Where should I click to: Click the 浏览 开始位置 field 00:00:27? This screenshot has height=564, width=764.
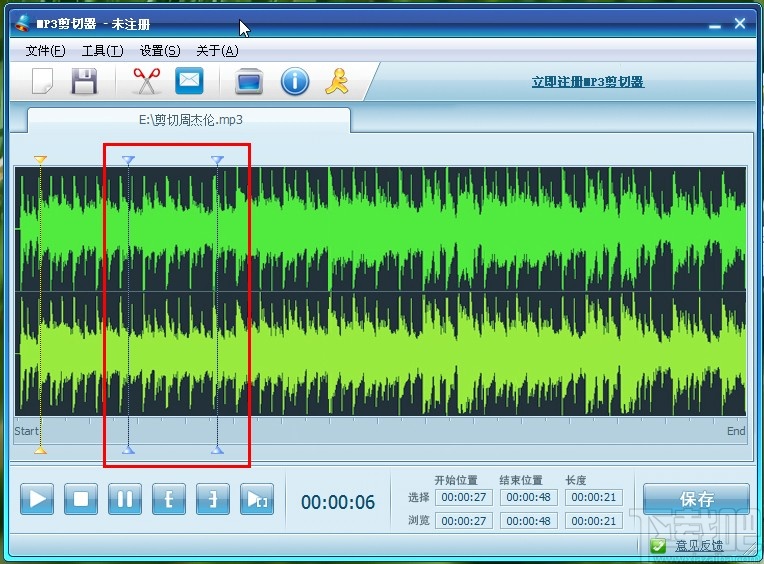click(464, 521)
